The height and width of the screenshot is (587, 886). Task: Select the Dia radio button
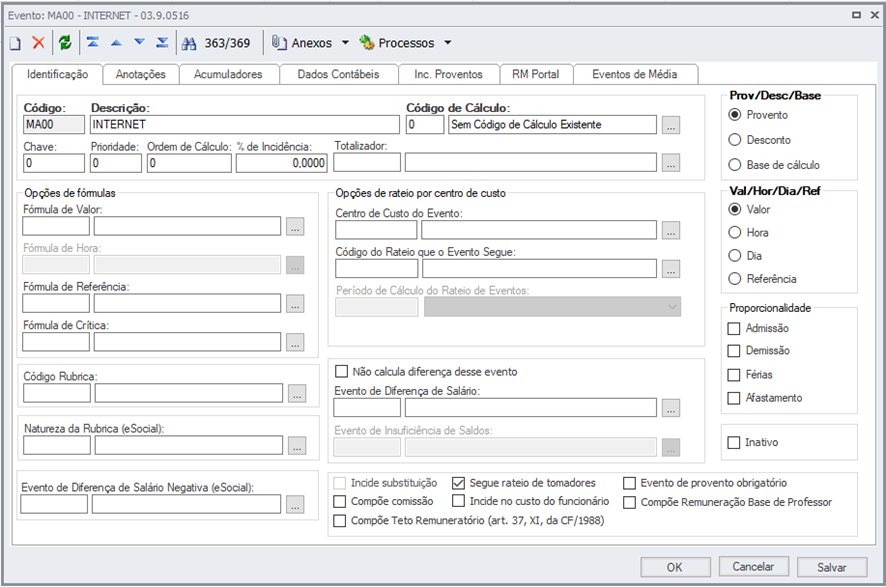[x=735, y=255]
